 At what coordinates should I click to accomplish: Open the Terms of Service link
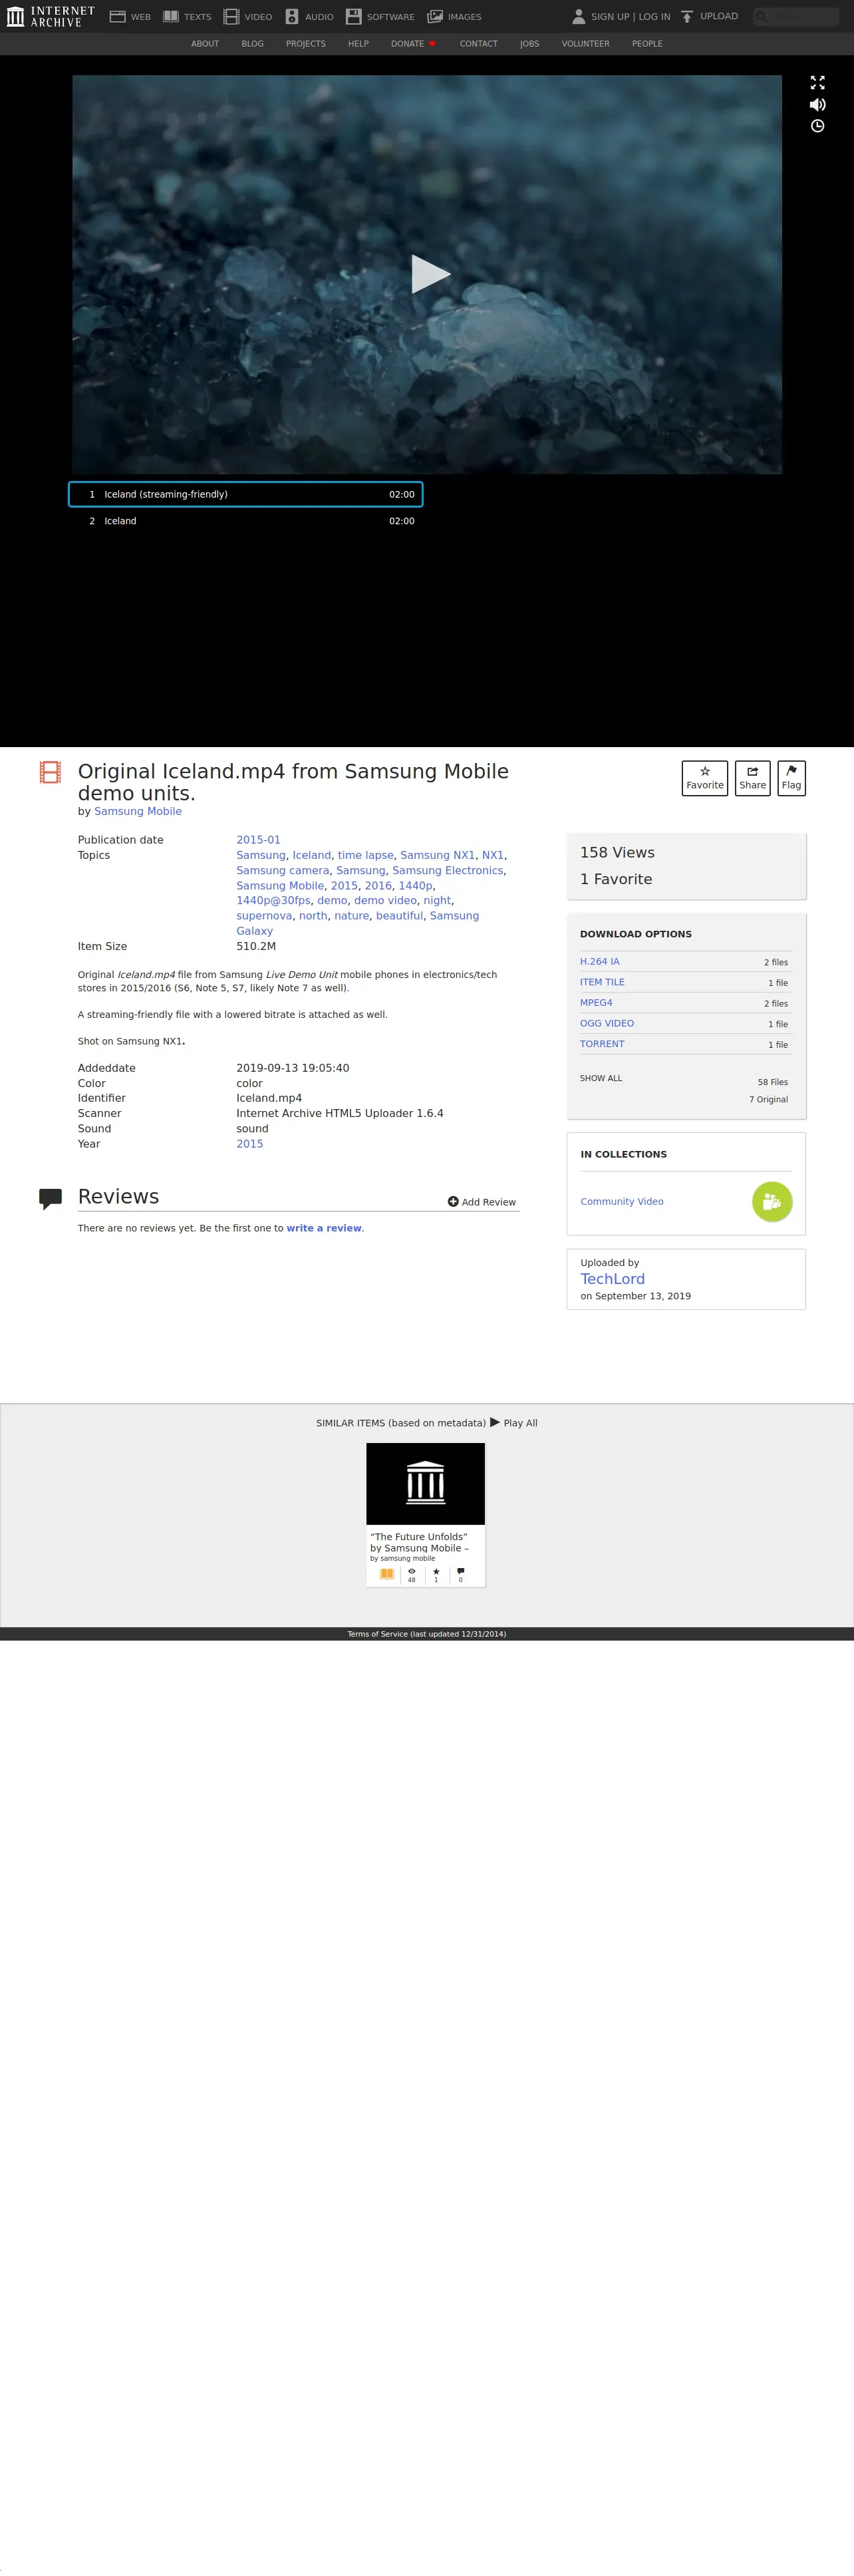pos(427,1634)
